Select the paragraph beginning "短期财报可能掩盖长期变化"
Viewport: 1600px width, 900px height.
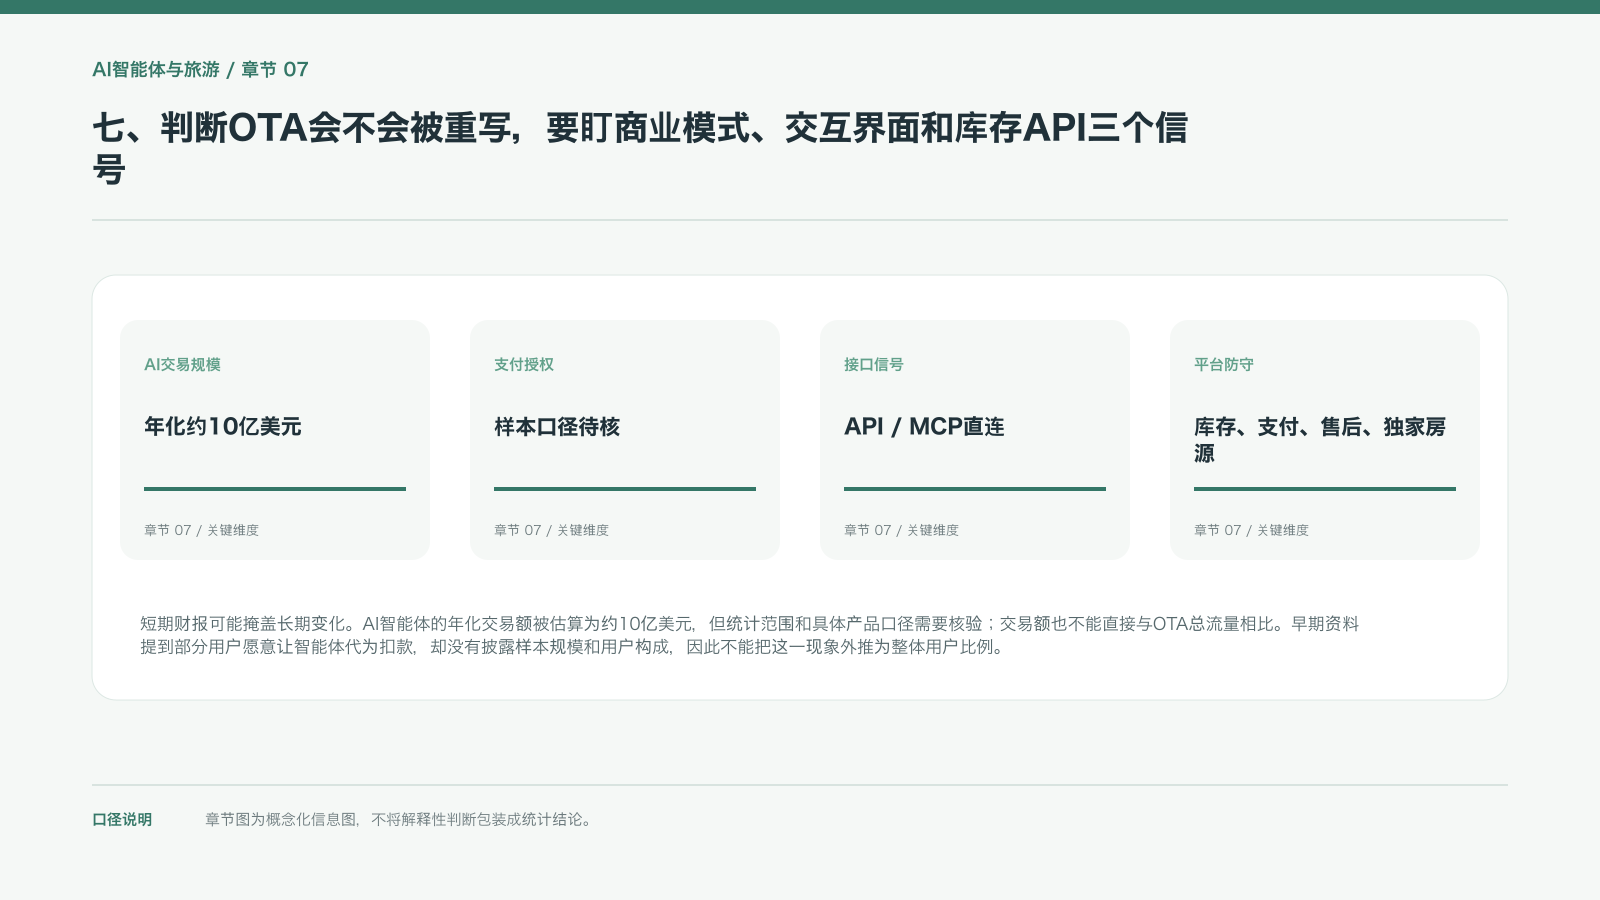coord(750,635)
